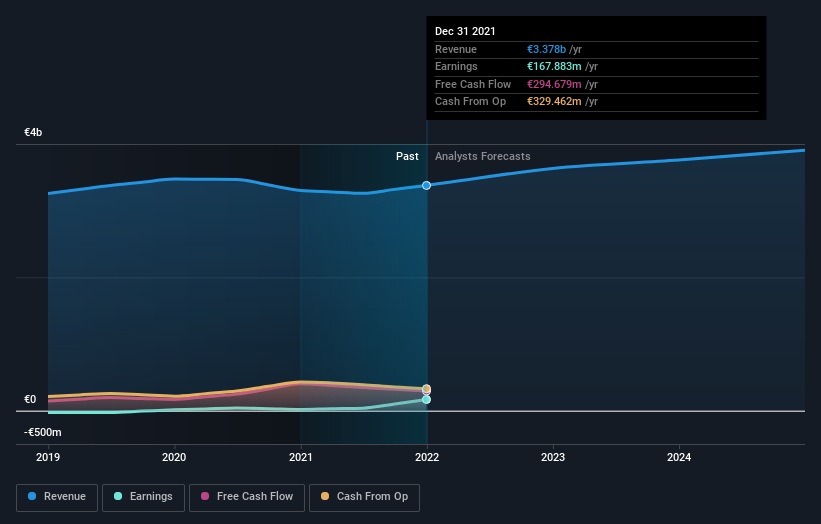Viewport: 821px width, 524px height.
Task: Click the 2022 x-axis label
Action: point(427,458)
